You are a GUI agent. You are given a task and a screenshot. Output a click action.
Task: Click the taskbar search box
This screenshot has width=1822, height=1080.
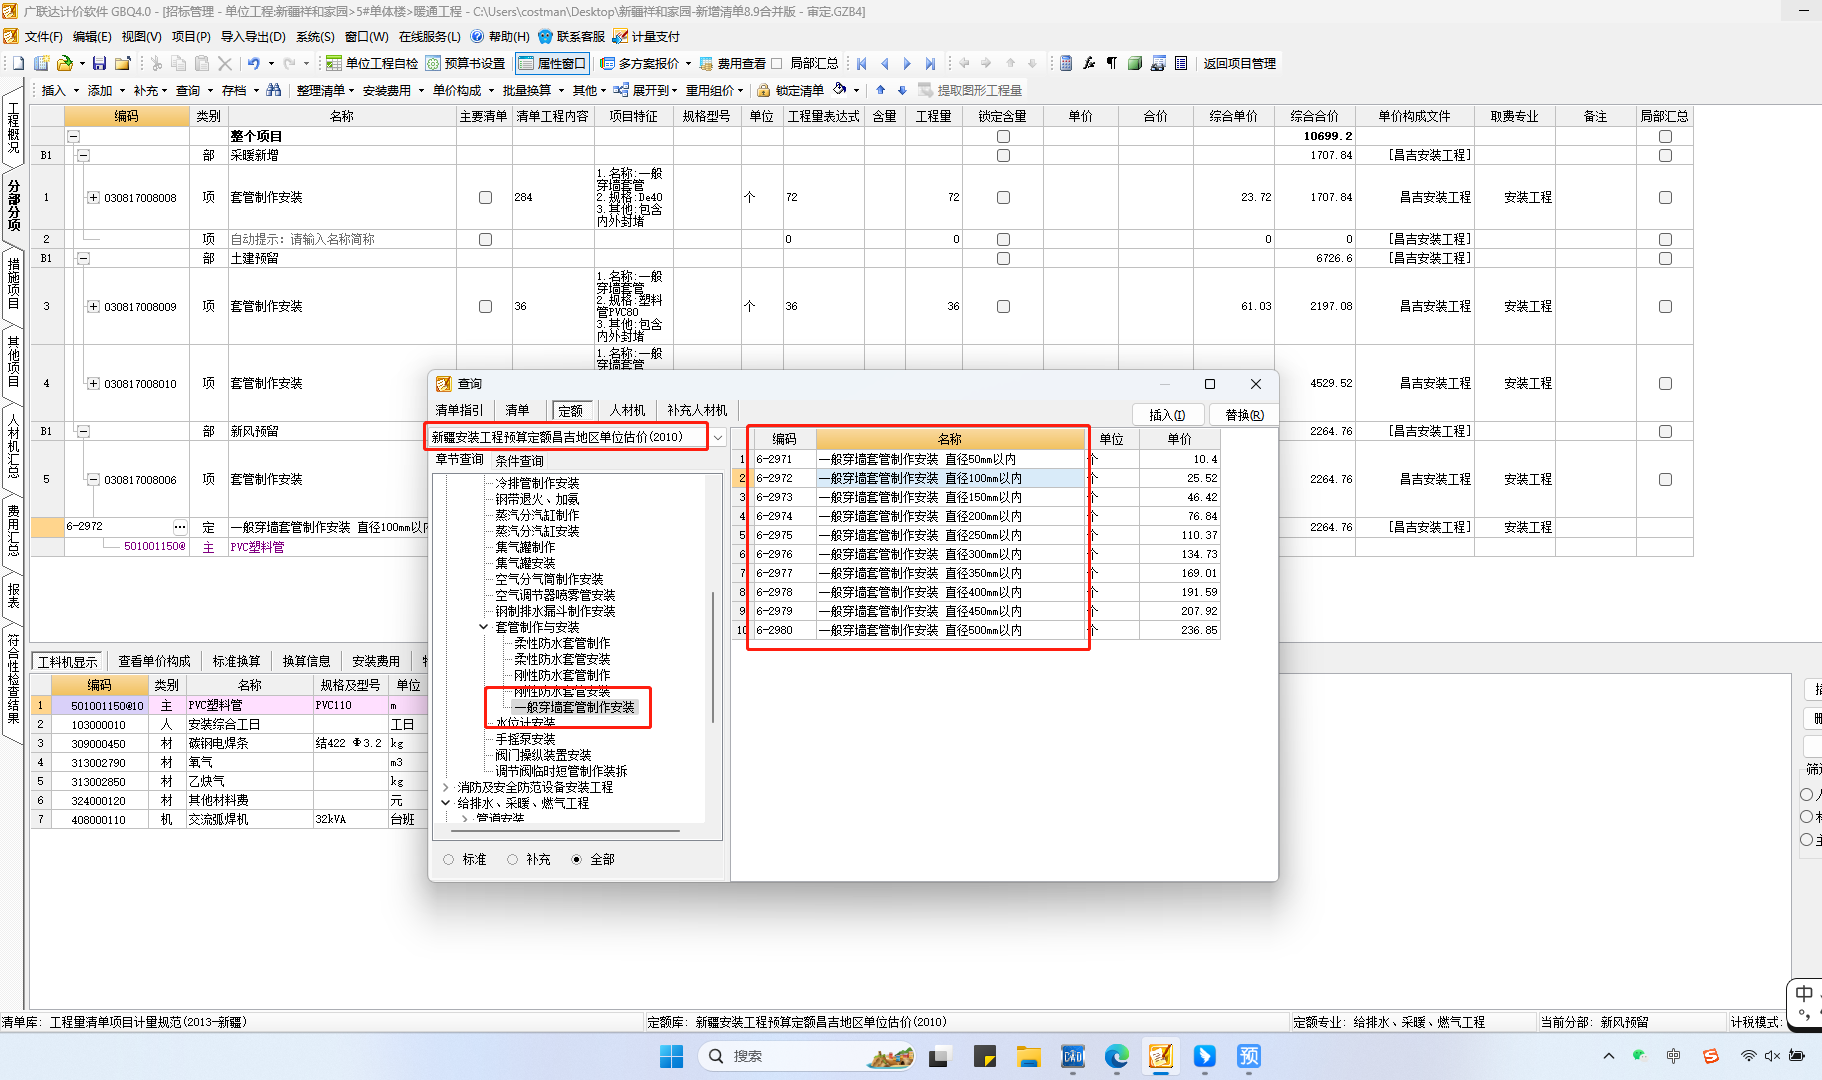coord(806,1056)
